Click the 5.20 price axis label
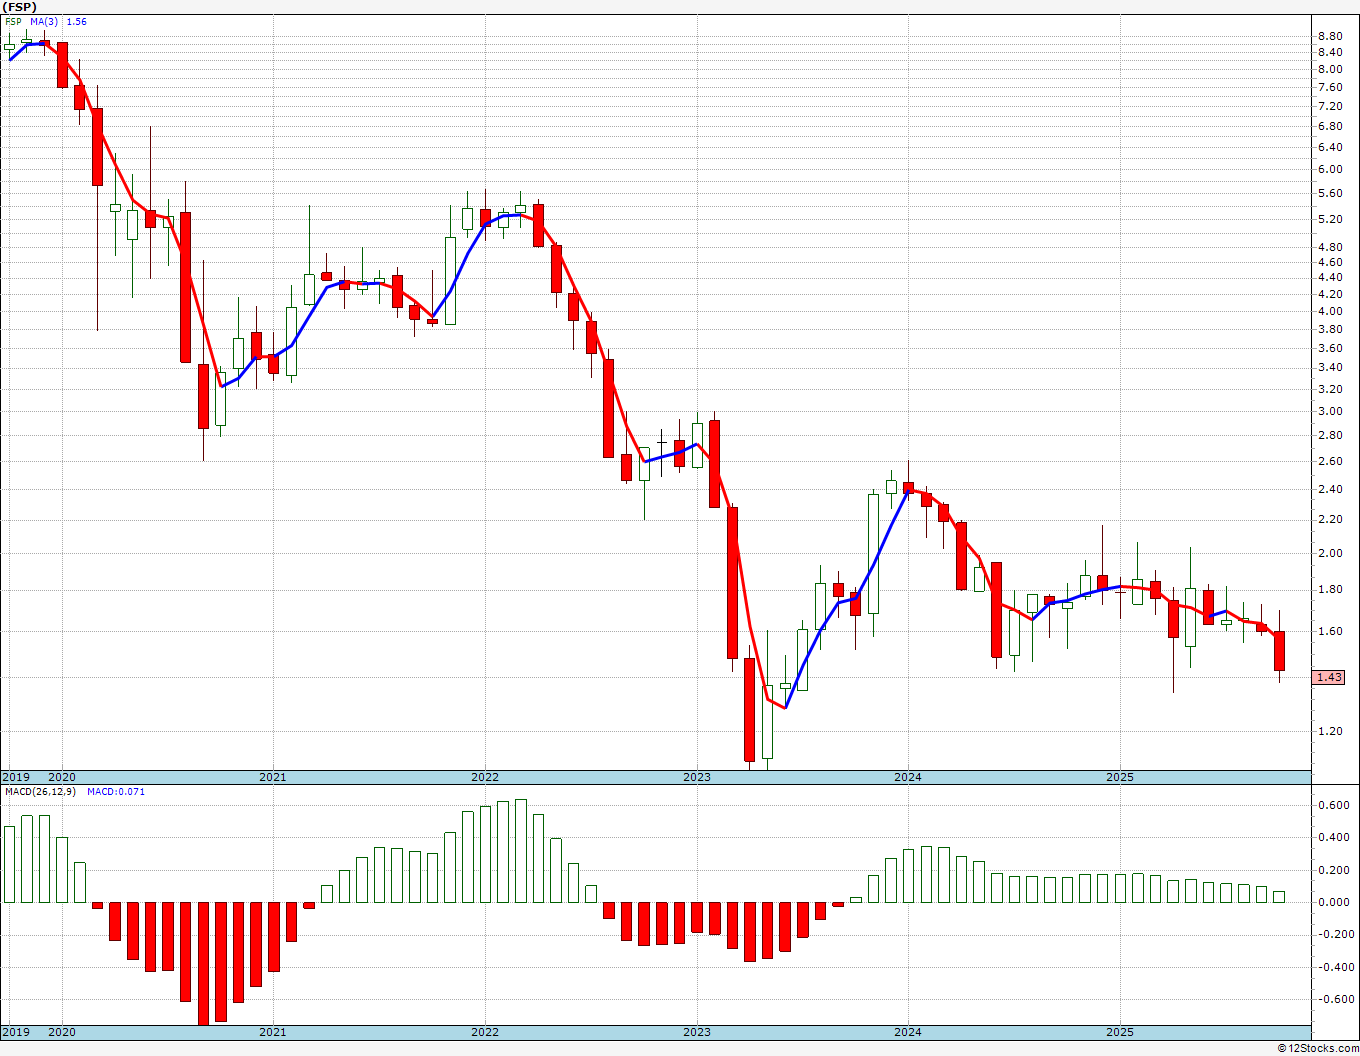This screenshot has width=1360, height=1056. (x=1330, y=219)
